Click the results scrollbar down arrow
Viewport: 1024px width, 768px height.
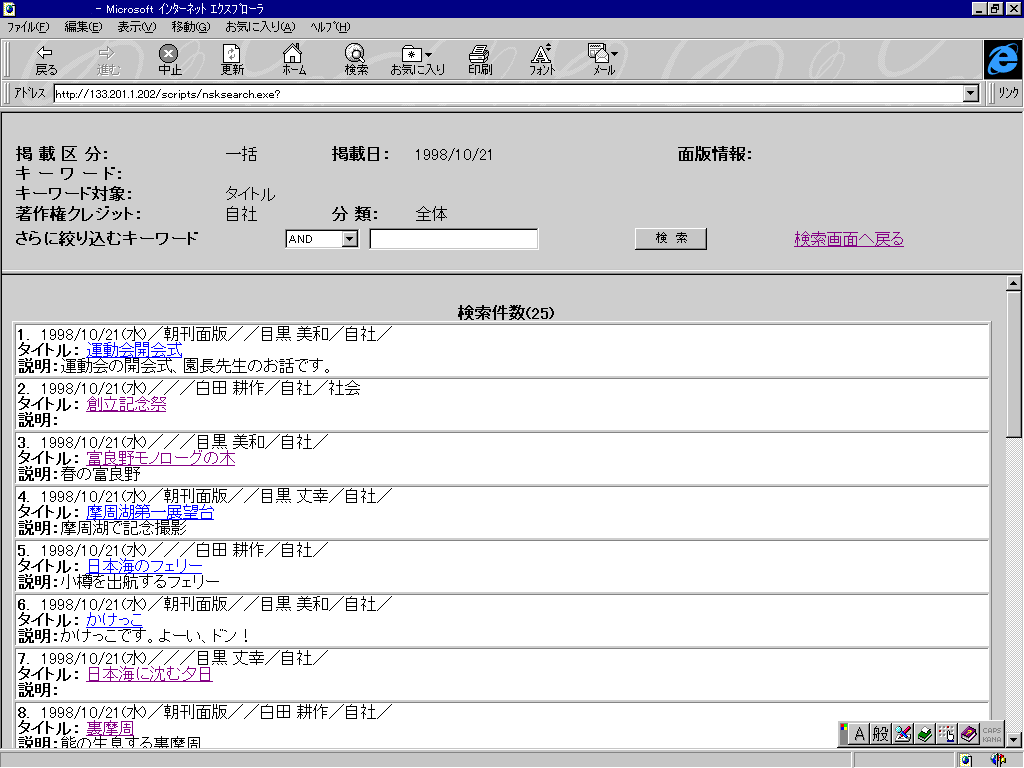[x=1014, y=740]
